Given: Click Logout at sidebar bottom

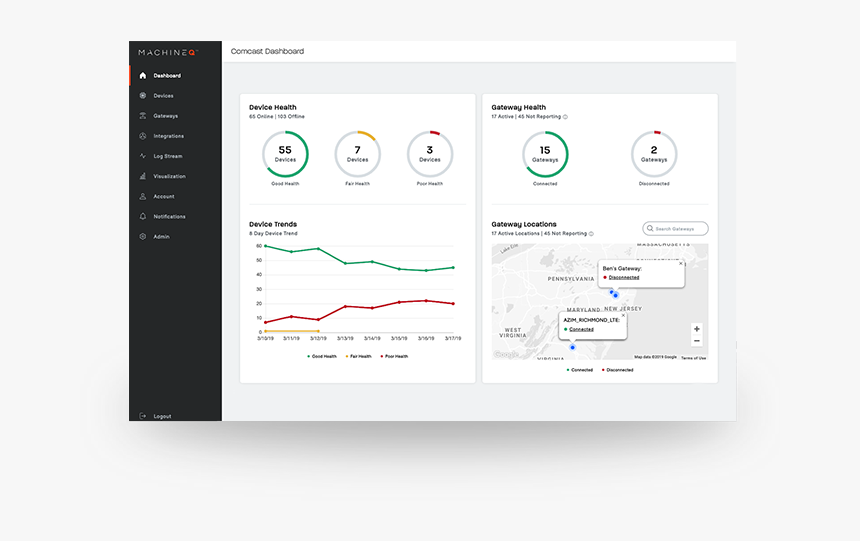Looking at the screenshot, I should pyautogui.click(x=161, y=416).
